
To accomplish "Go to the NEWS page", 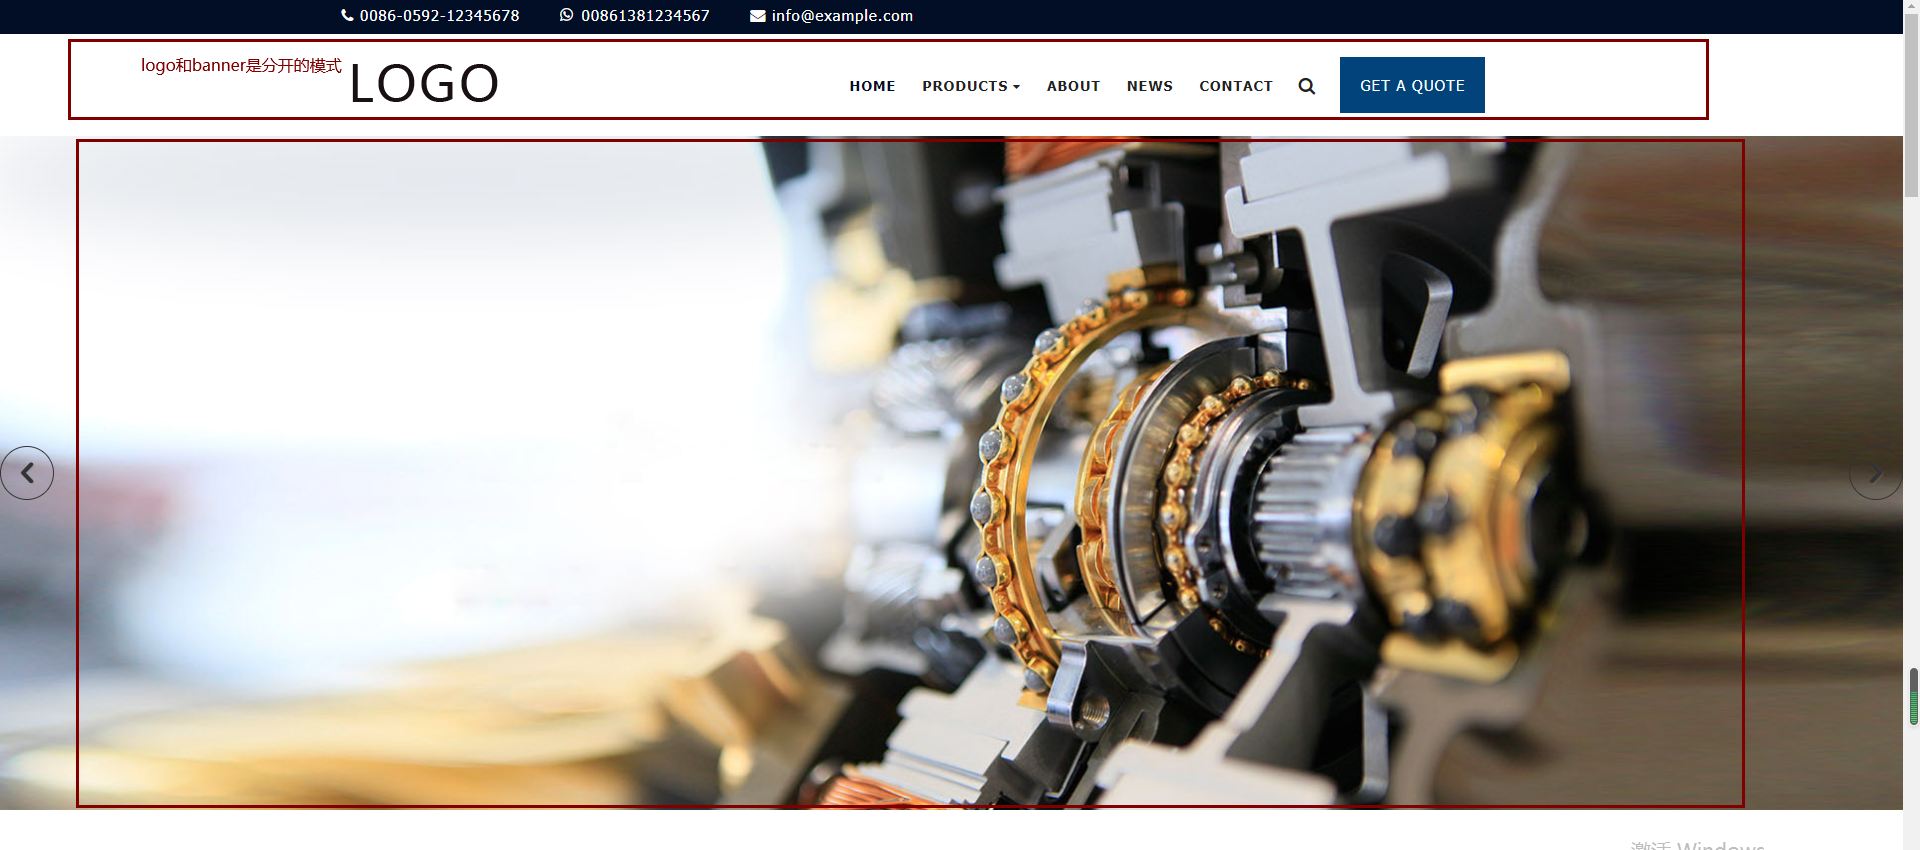I will click(1149, 86).
